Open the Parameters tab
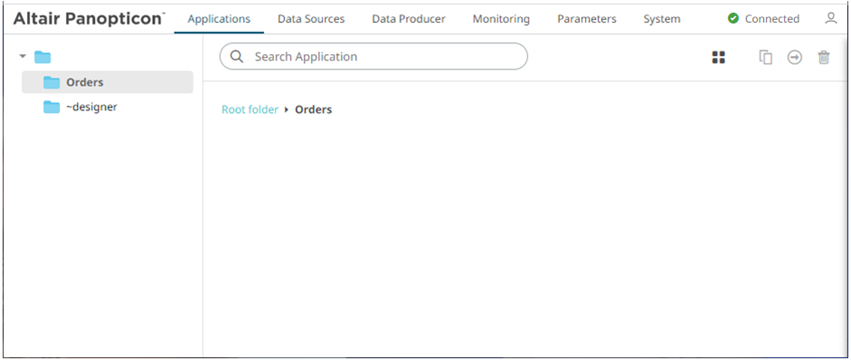The image size is (851, 360). click(x=587, y=19)
